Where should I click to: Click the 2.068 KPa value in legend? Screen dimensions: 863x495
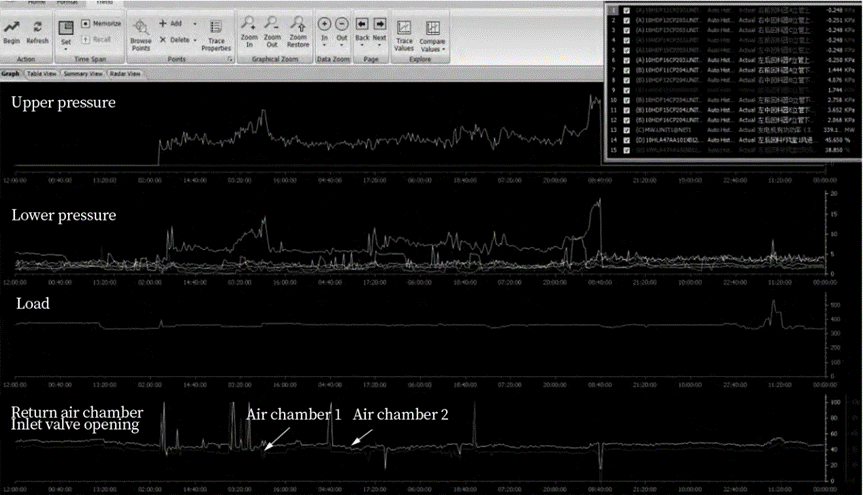tap(841, 120)
